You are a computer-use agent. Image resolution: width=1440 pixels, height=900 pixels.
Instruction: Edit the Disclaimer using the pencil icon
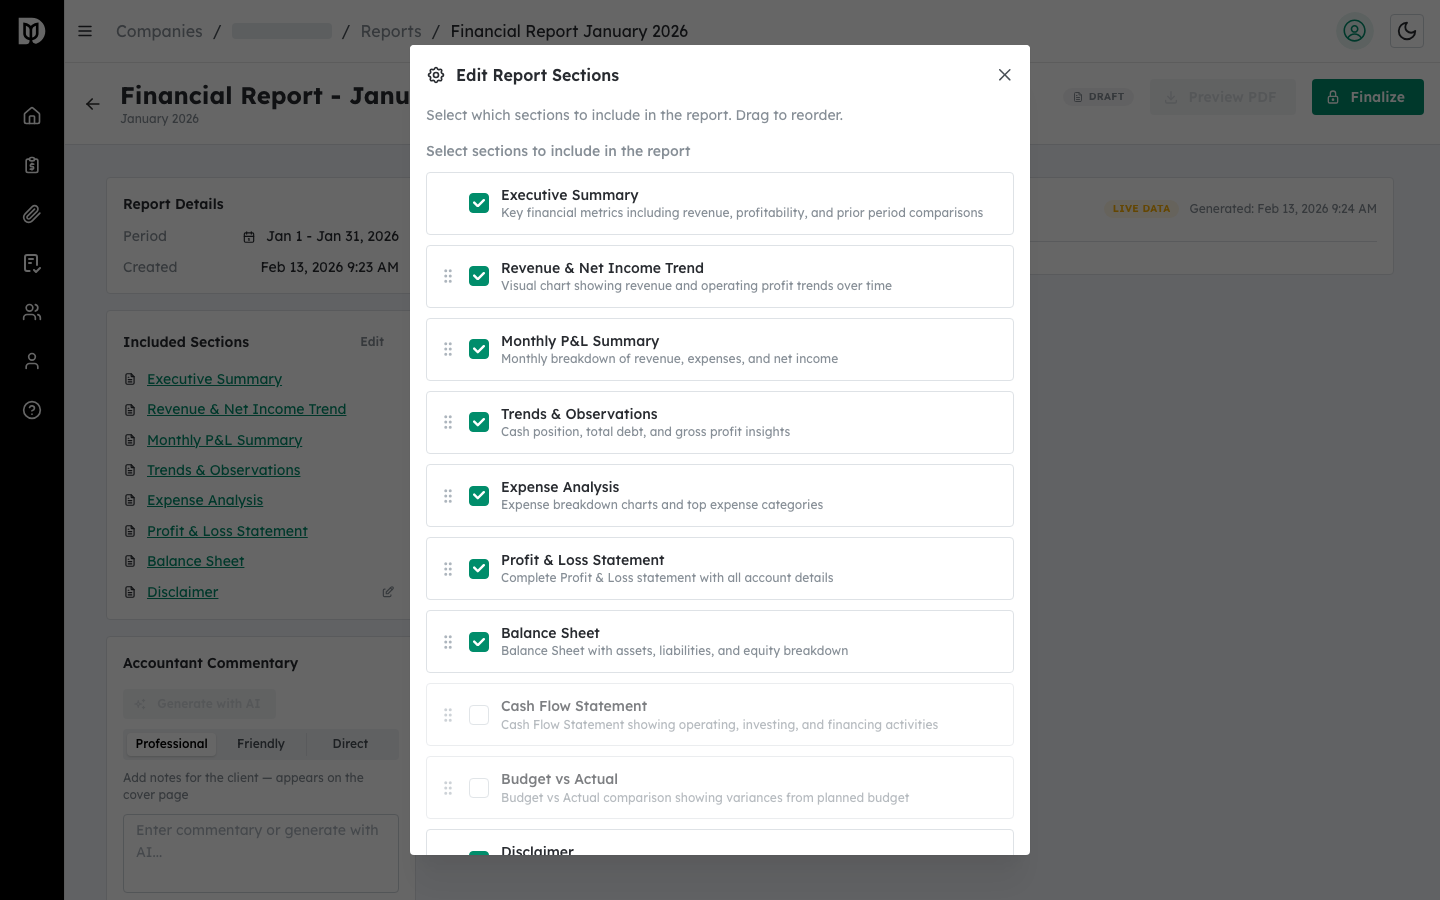388,591
